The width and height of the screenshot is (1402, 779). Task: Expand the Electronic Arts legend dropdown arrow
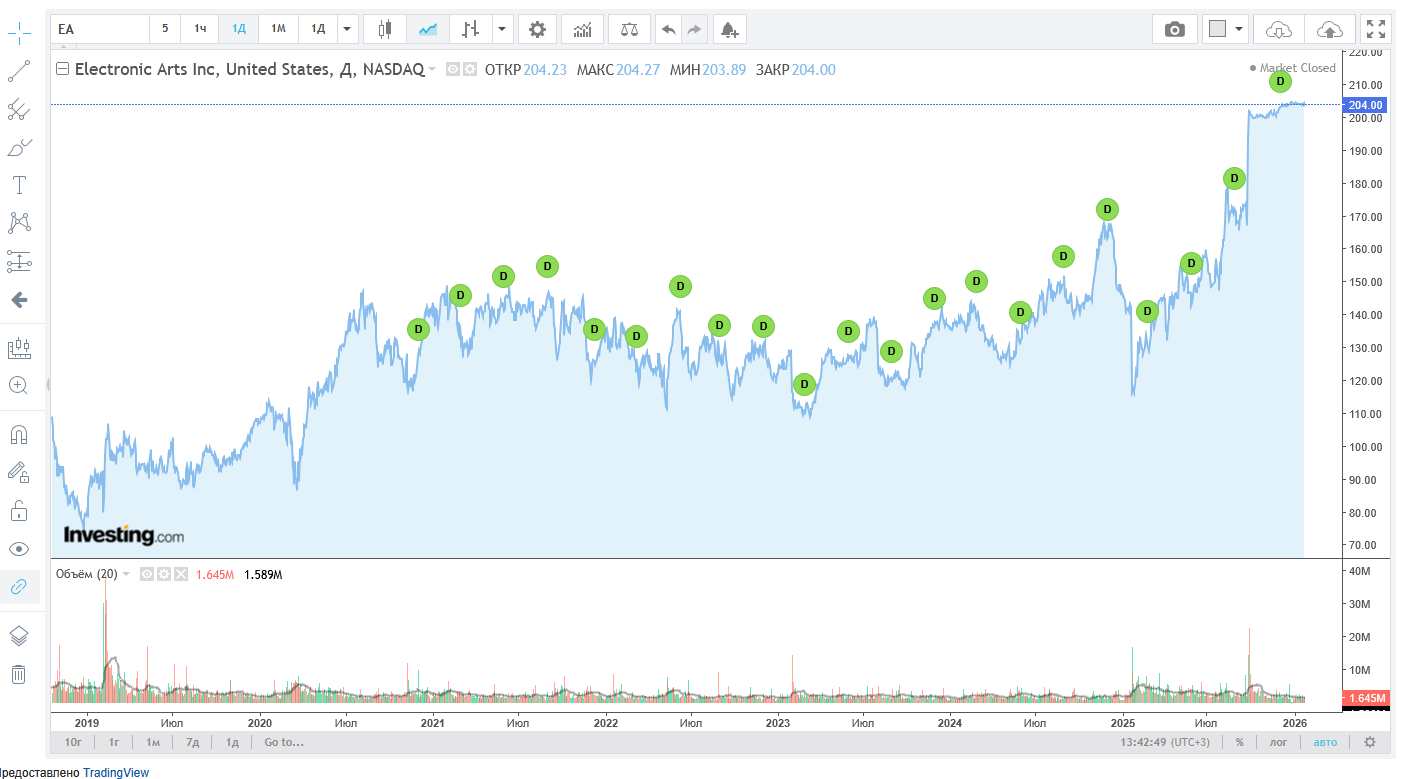(x=432, y=70)
